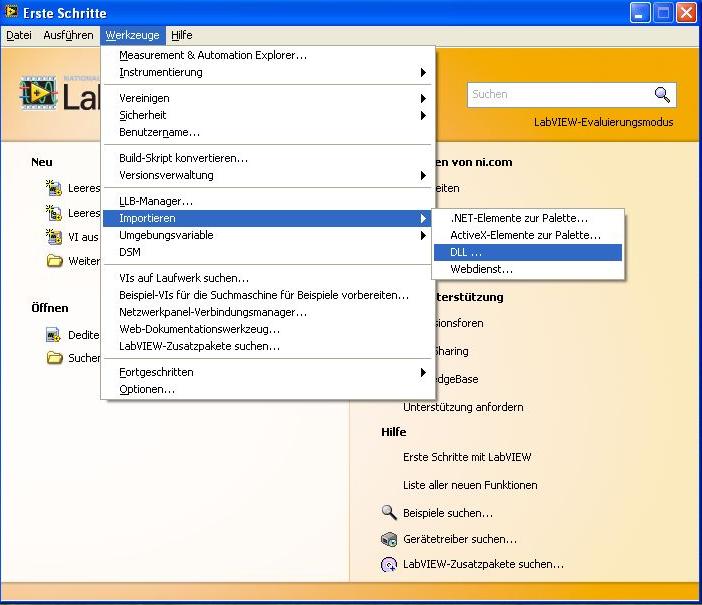Click the folder icon under Öffnen
702x605 pixels.
pyautogui.click(x=54, y=358)
